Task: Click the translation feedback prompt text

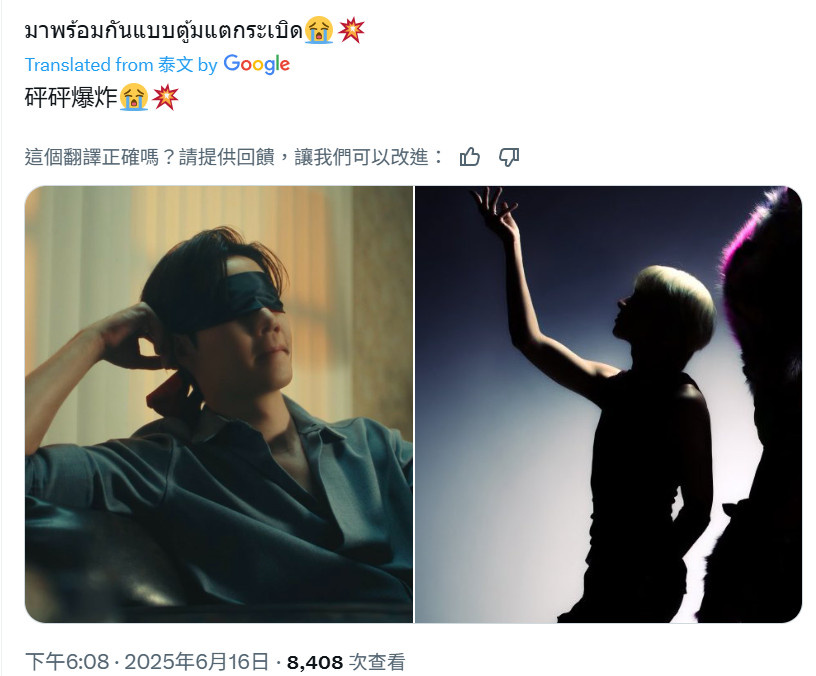Action: tap(234, 157)
